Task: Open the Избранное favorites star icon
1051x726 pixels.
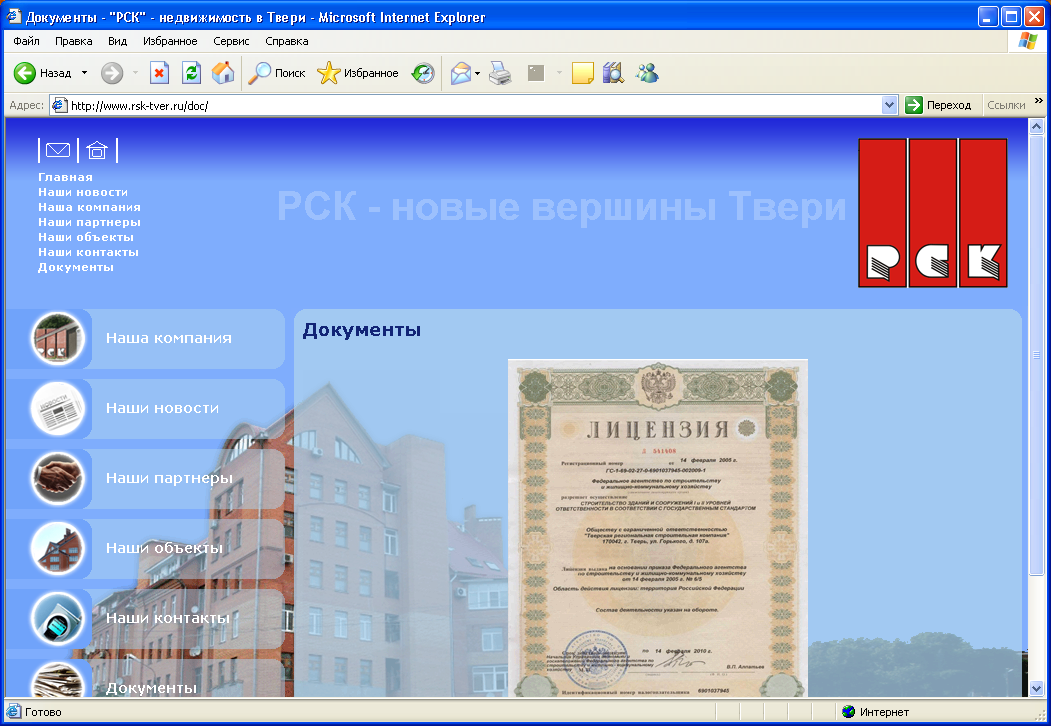Action: coord(327,72)
